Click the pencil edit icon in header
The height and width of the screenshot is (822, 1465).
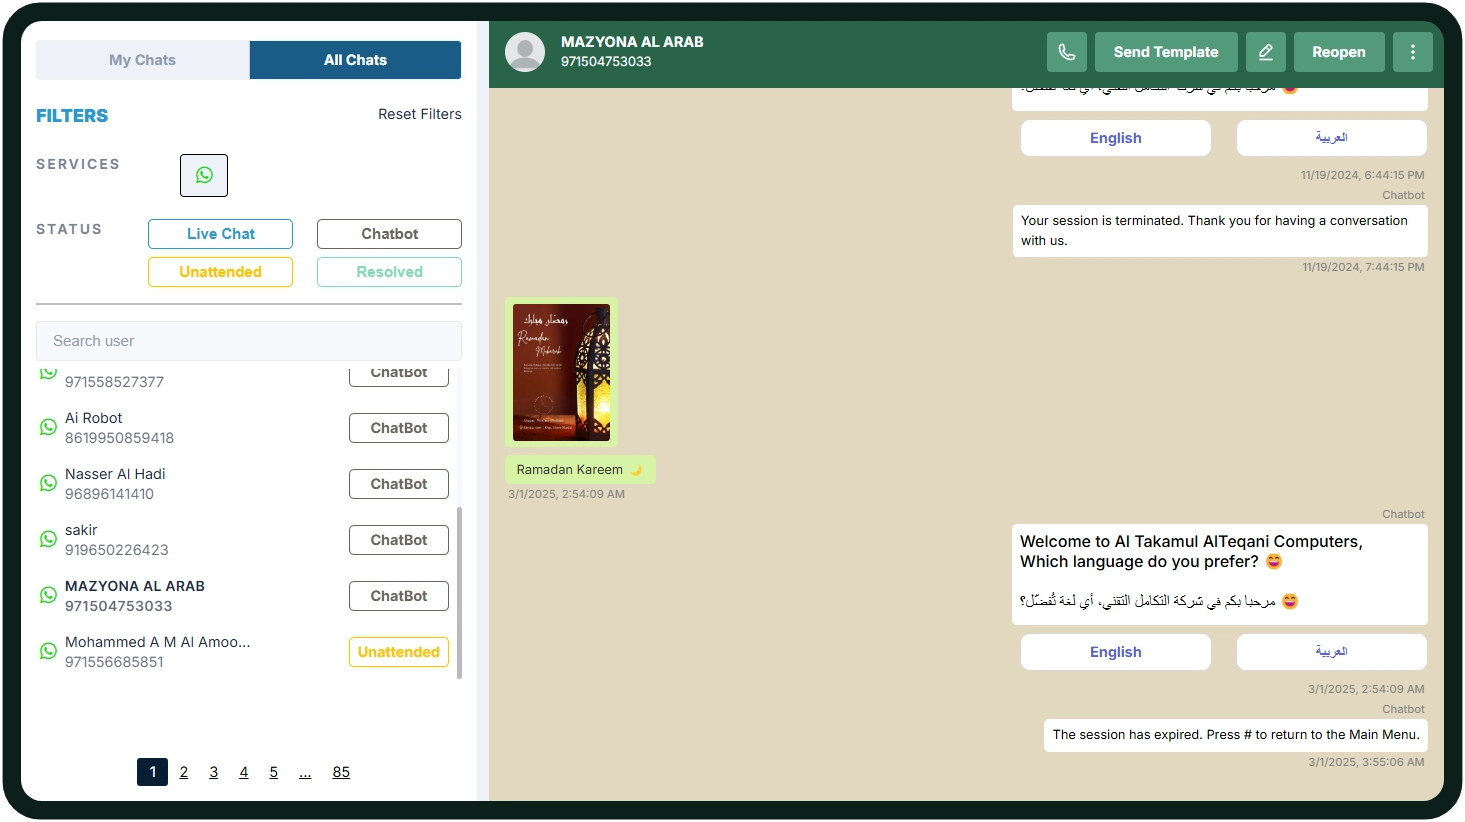pos(1265,52)
